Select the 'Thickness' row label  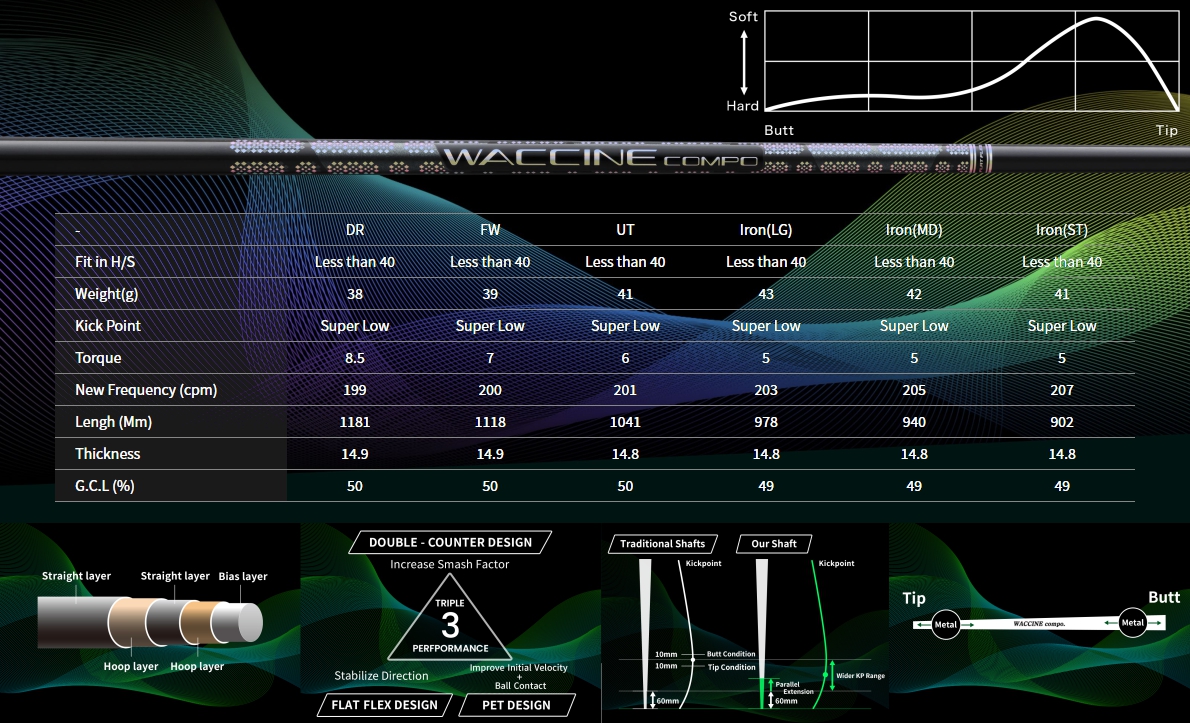tap(107, 454)
